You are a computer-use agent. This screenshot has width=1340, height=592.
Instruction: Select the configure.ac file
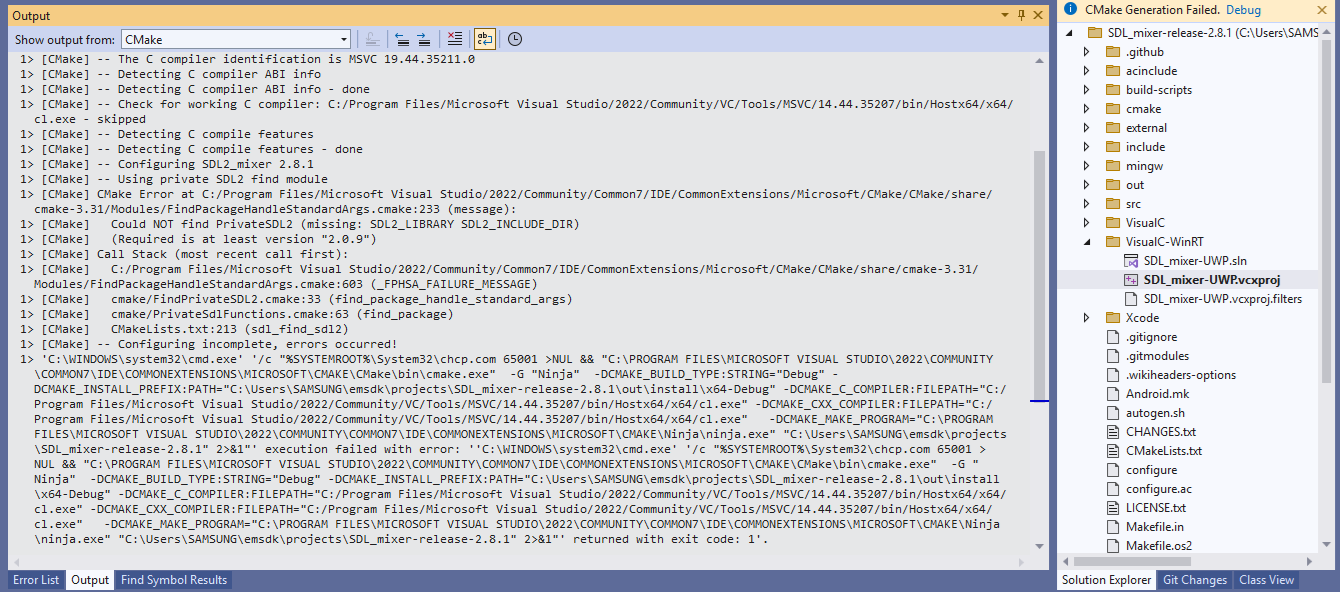click(x=1159, y=489)
